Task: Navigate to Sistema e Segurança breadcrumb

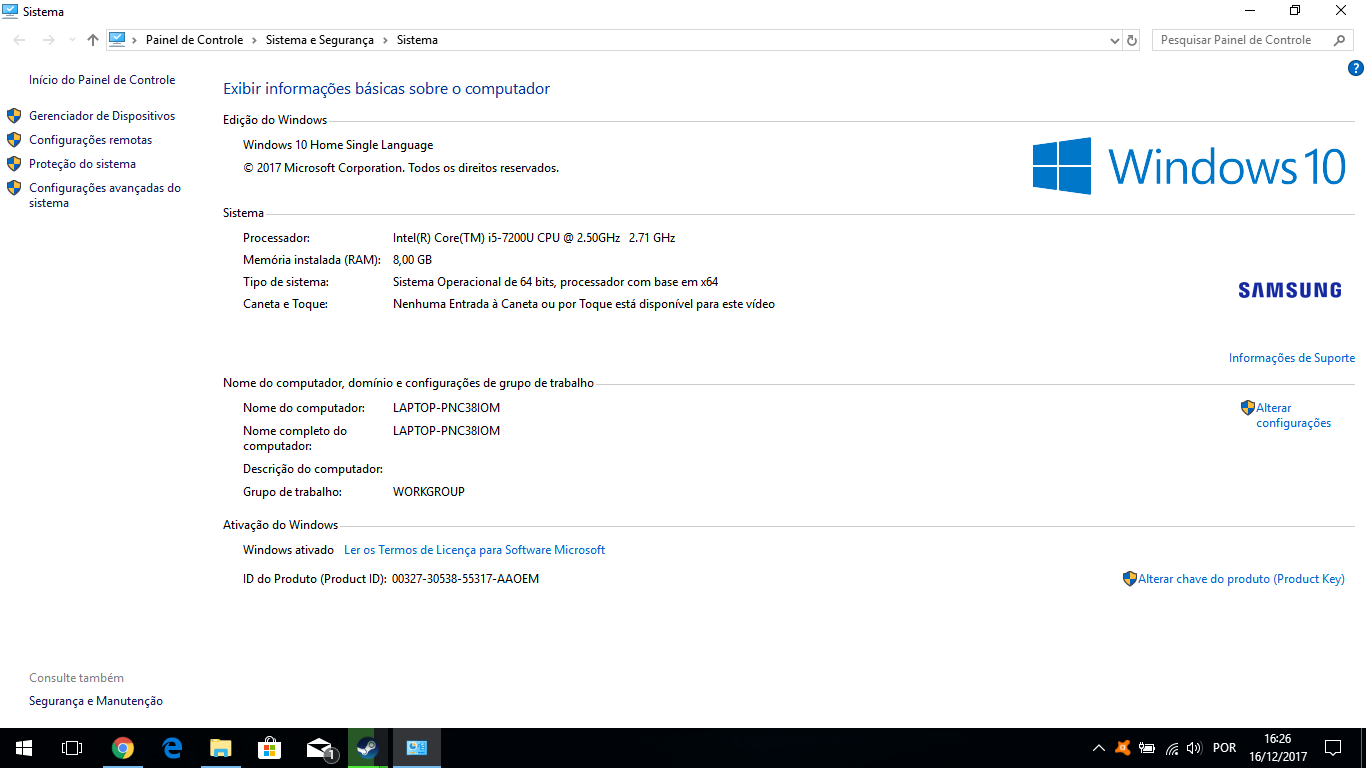Action: pyautogui.click(x=320, y=40)
